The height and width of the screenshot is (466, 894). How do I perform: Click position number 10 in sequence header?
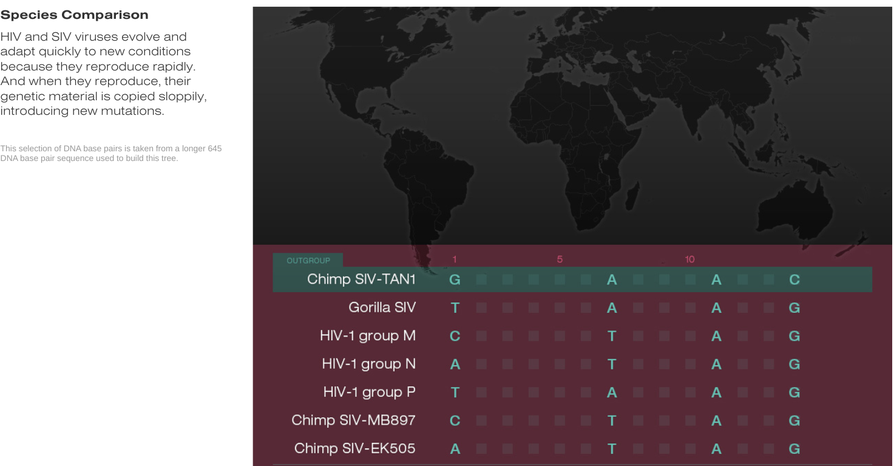pyautogui.click(x=690, y=260)
